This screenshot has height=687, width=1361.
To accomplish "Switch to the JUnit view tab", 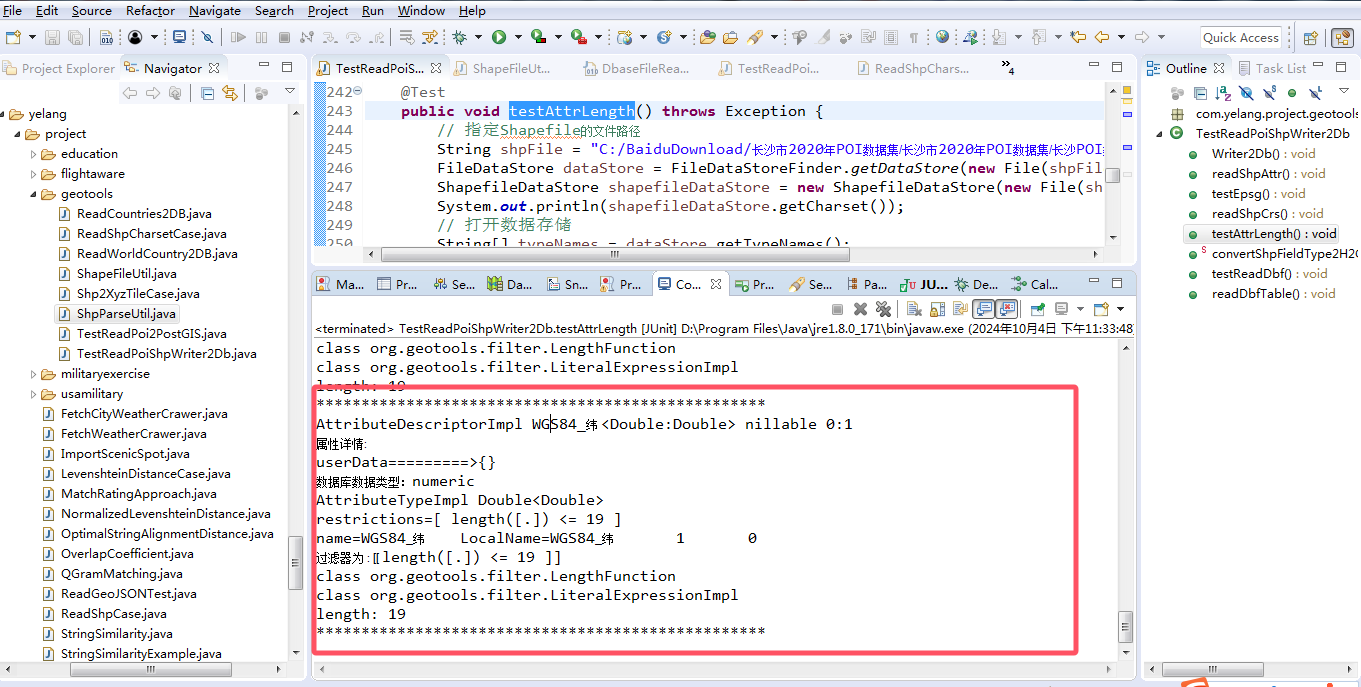I will [x=924, y=284].
